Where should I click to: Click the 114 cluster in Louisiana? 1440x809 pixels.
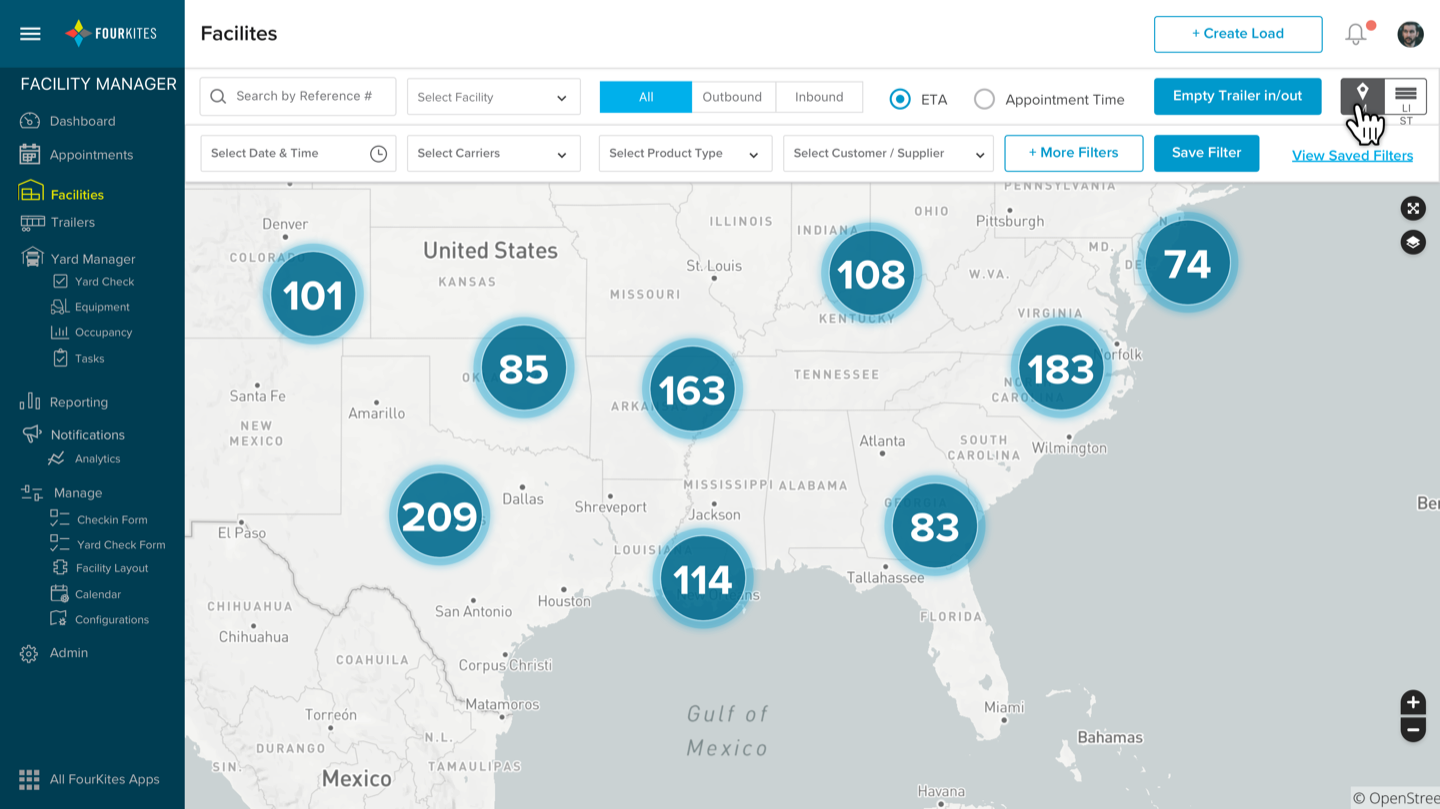point(702,579)
